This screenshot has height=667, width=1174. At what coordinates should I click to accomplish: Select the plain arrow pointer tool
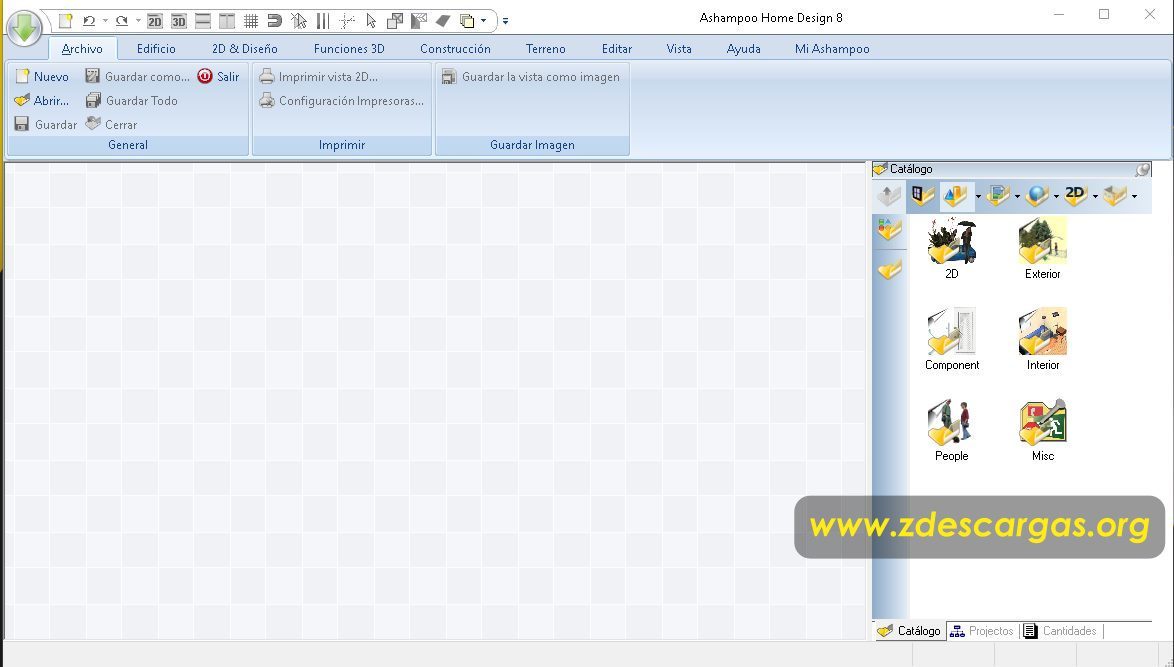(x=371, y=21)
